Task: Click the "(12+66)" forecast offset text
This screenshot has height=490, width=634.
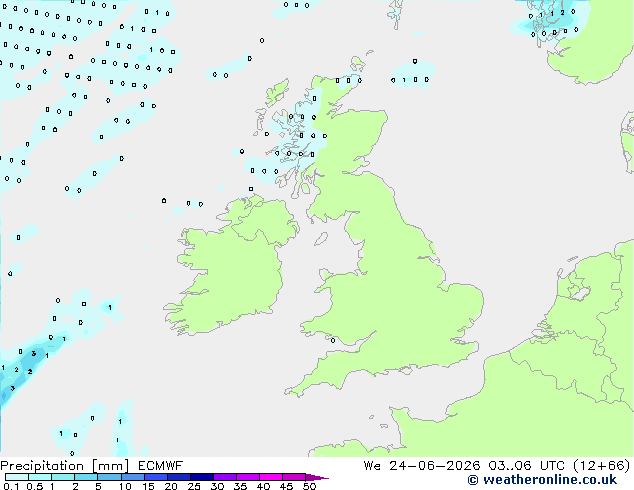Action: tap(602, 466)
